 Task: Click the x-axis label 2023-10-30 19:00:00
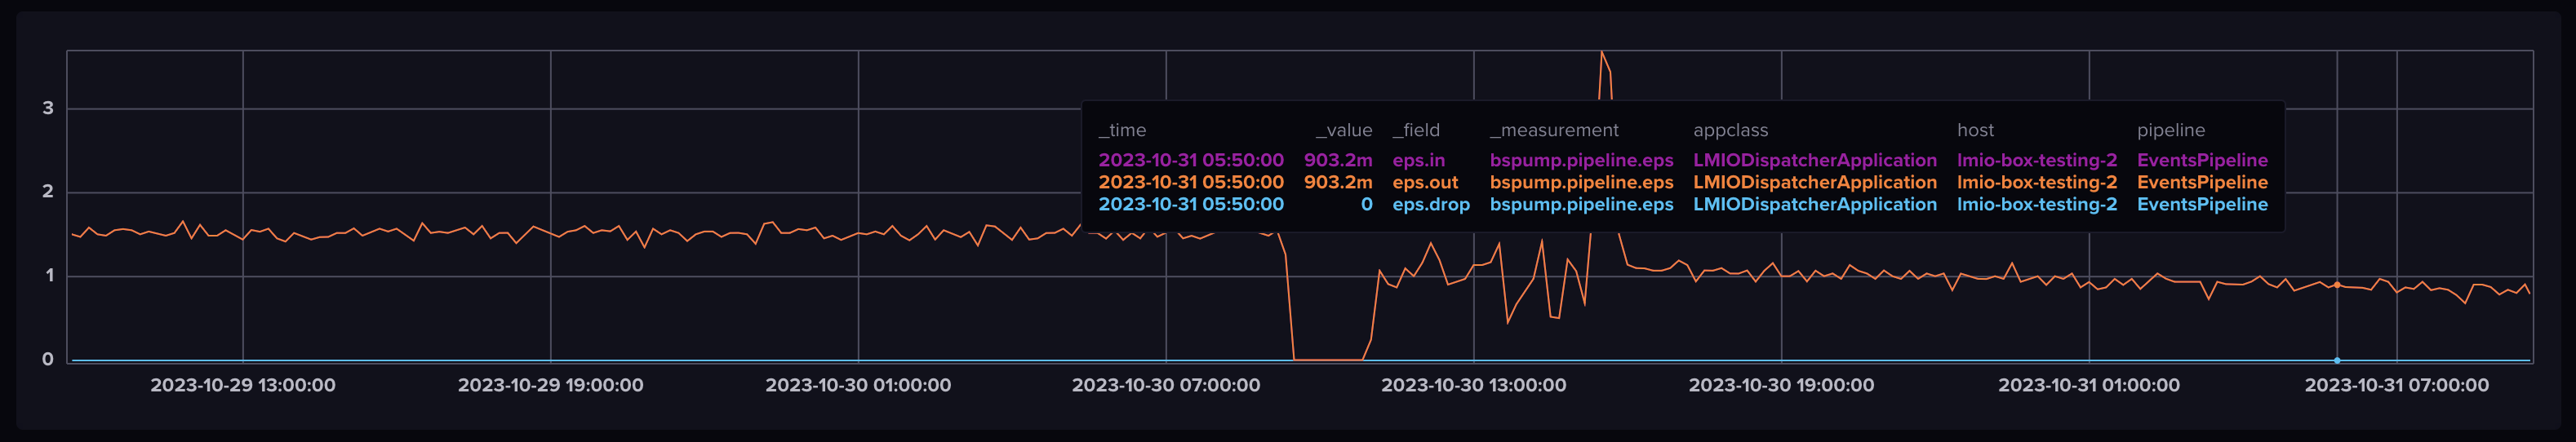[x=1781, y=385]
